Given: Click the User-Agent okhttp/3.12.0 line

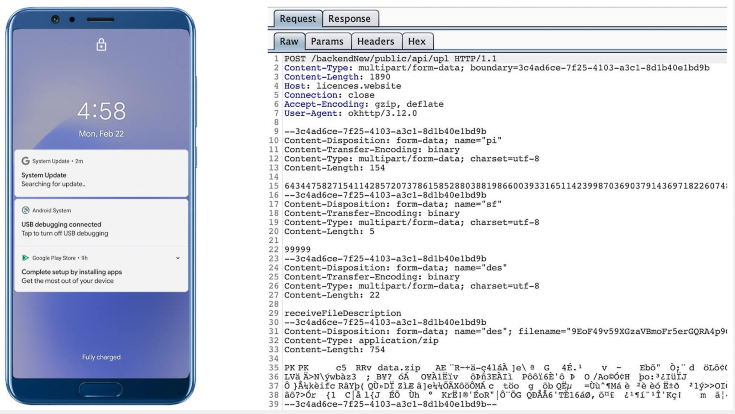Looking at the screenshot, I should tap(350, 113).
